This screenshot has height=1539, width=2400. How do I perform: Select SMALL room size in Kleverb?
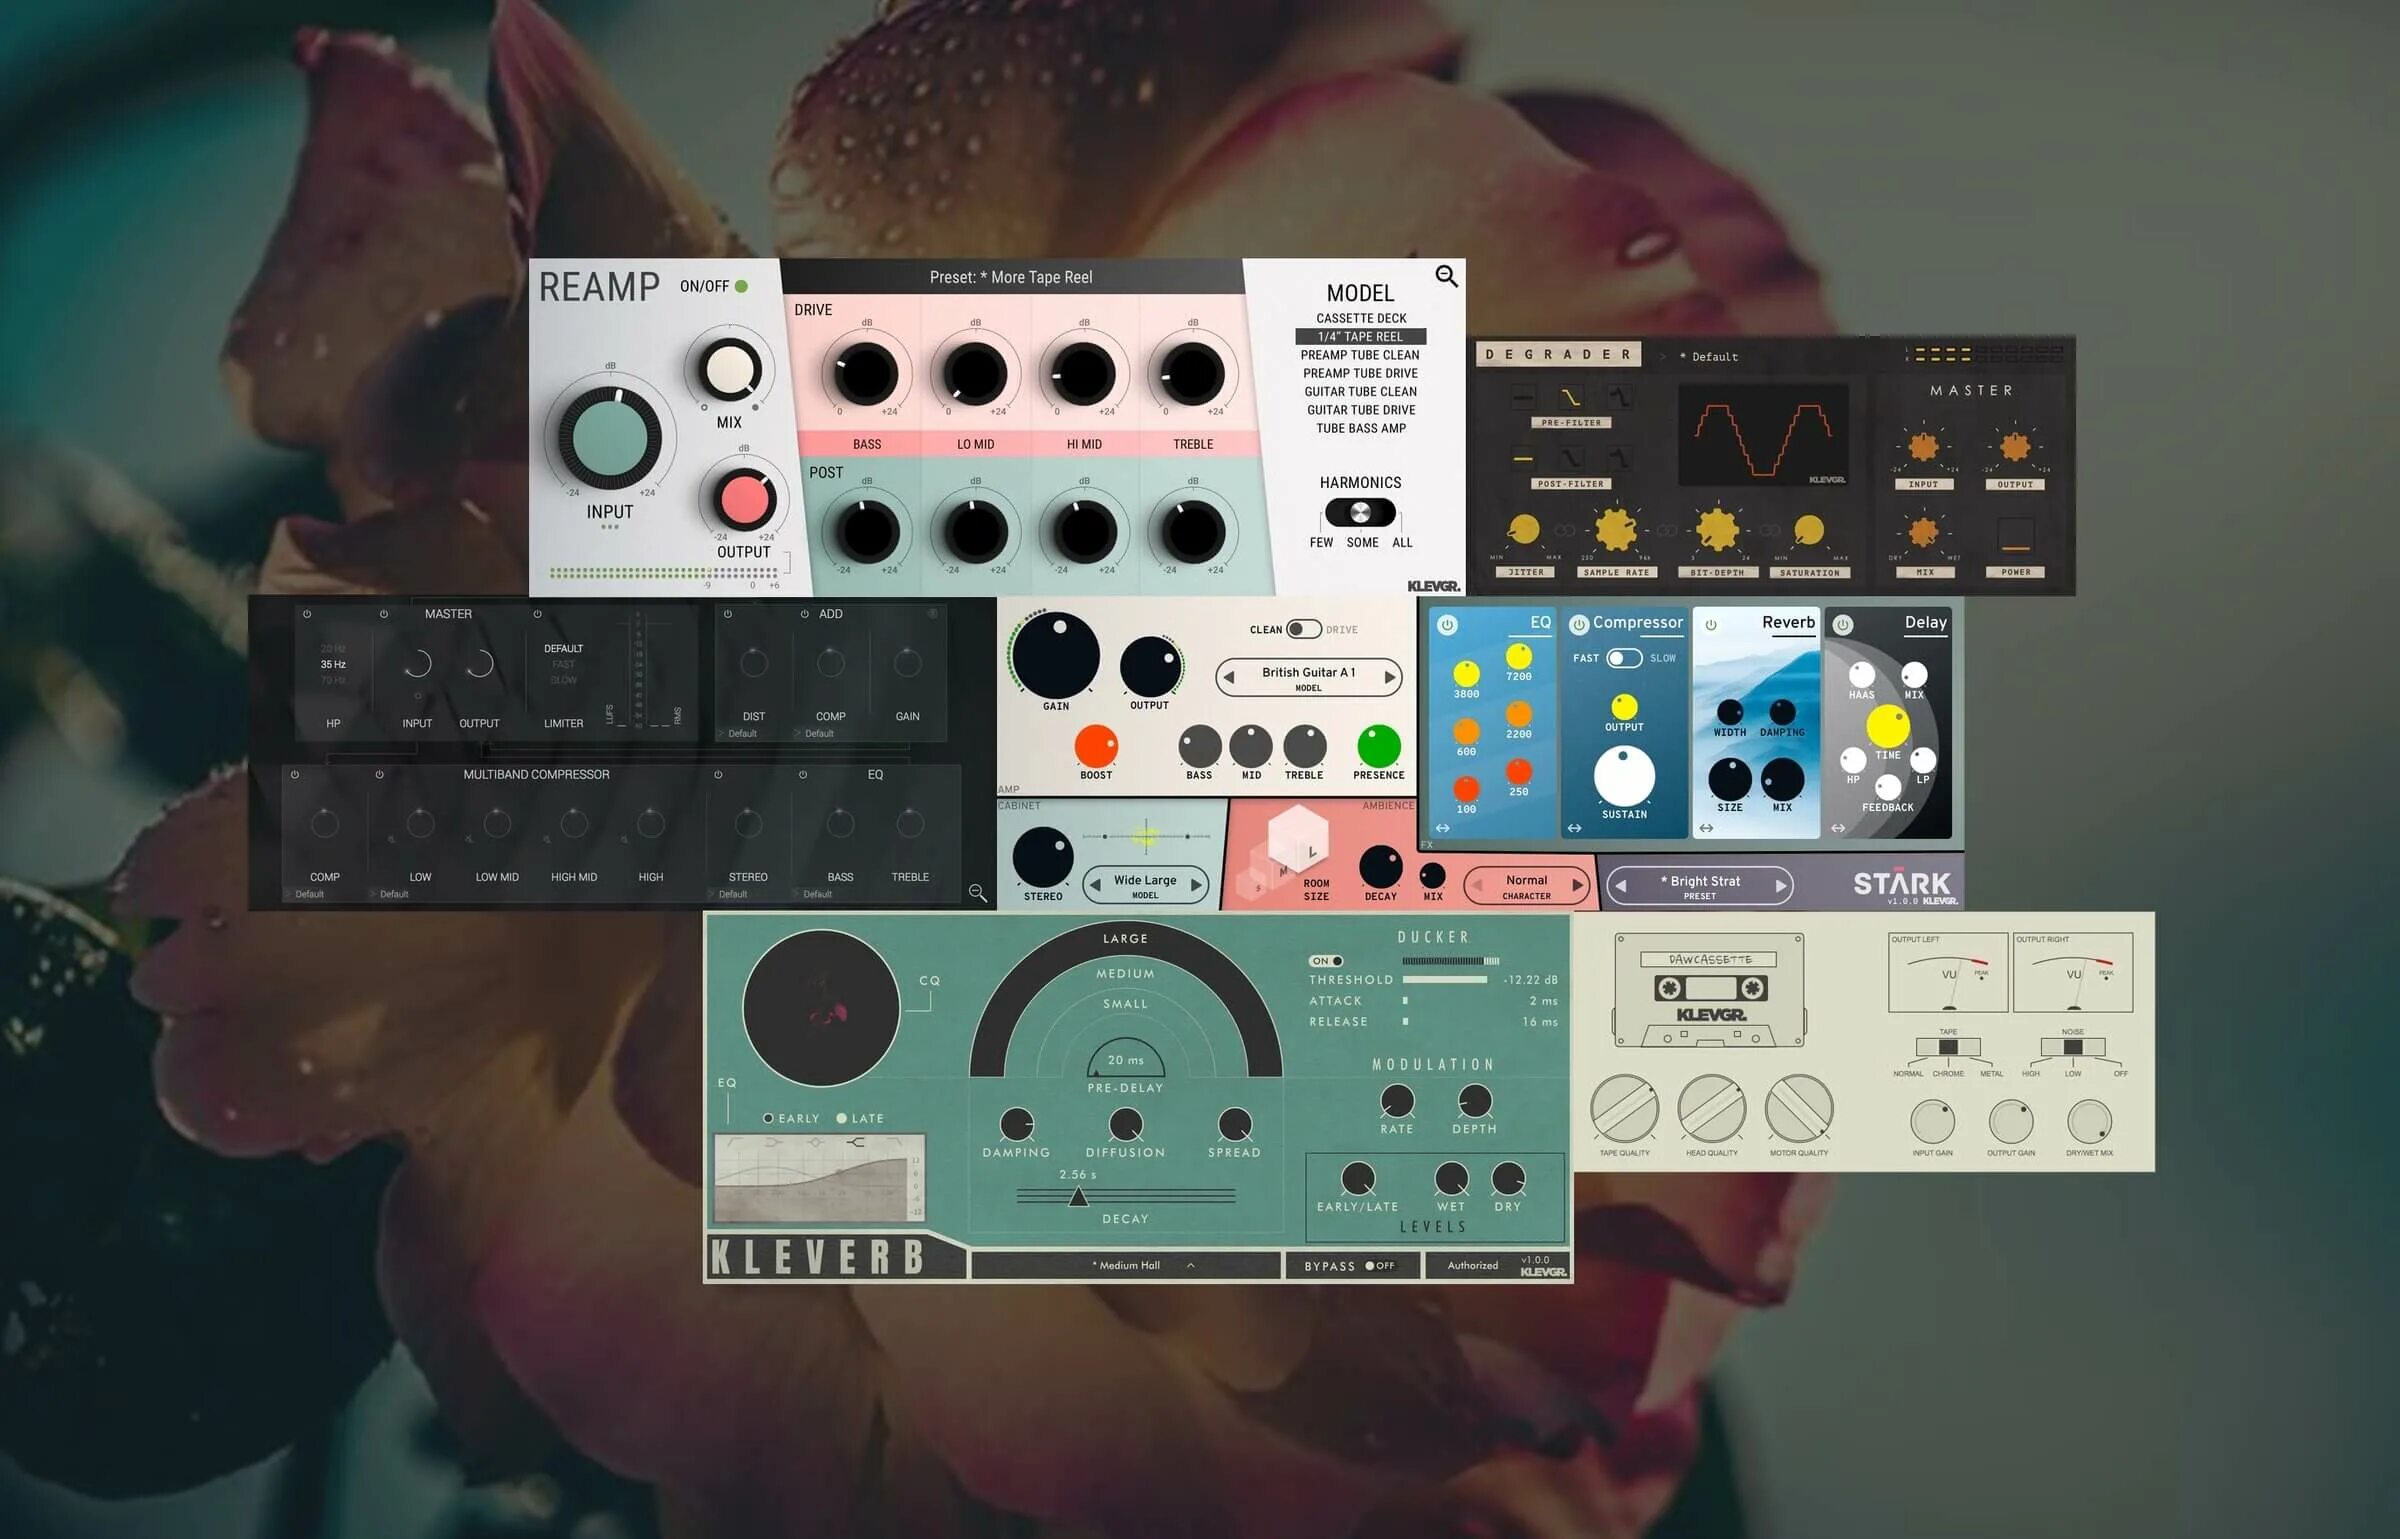click(1125, 1003)
